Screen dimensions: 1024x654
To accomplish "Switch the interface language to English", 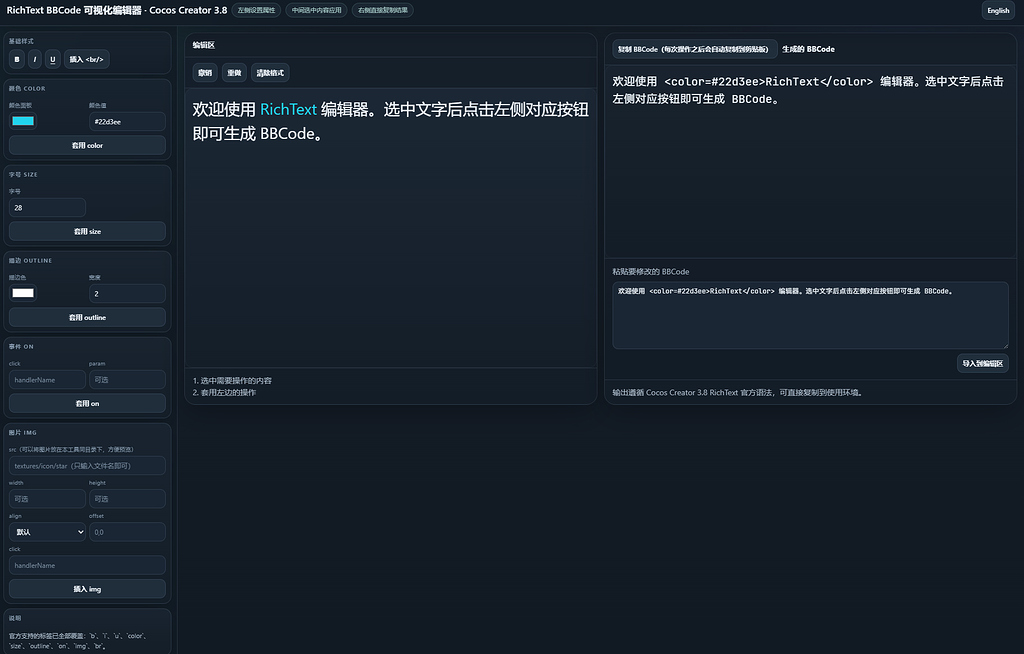I will coord(998,10).
